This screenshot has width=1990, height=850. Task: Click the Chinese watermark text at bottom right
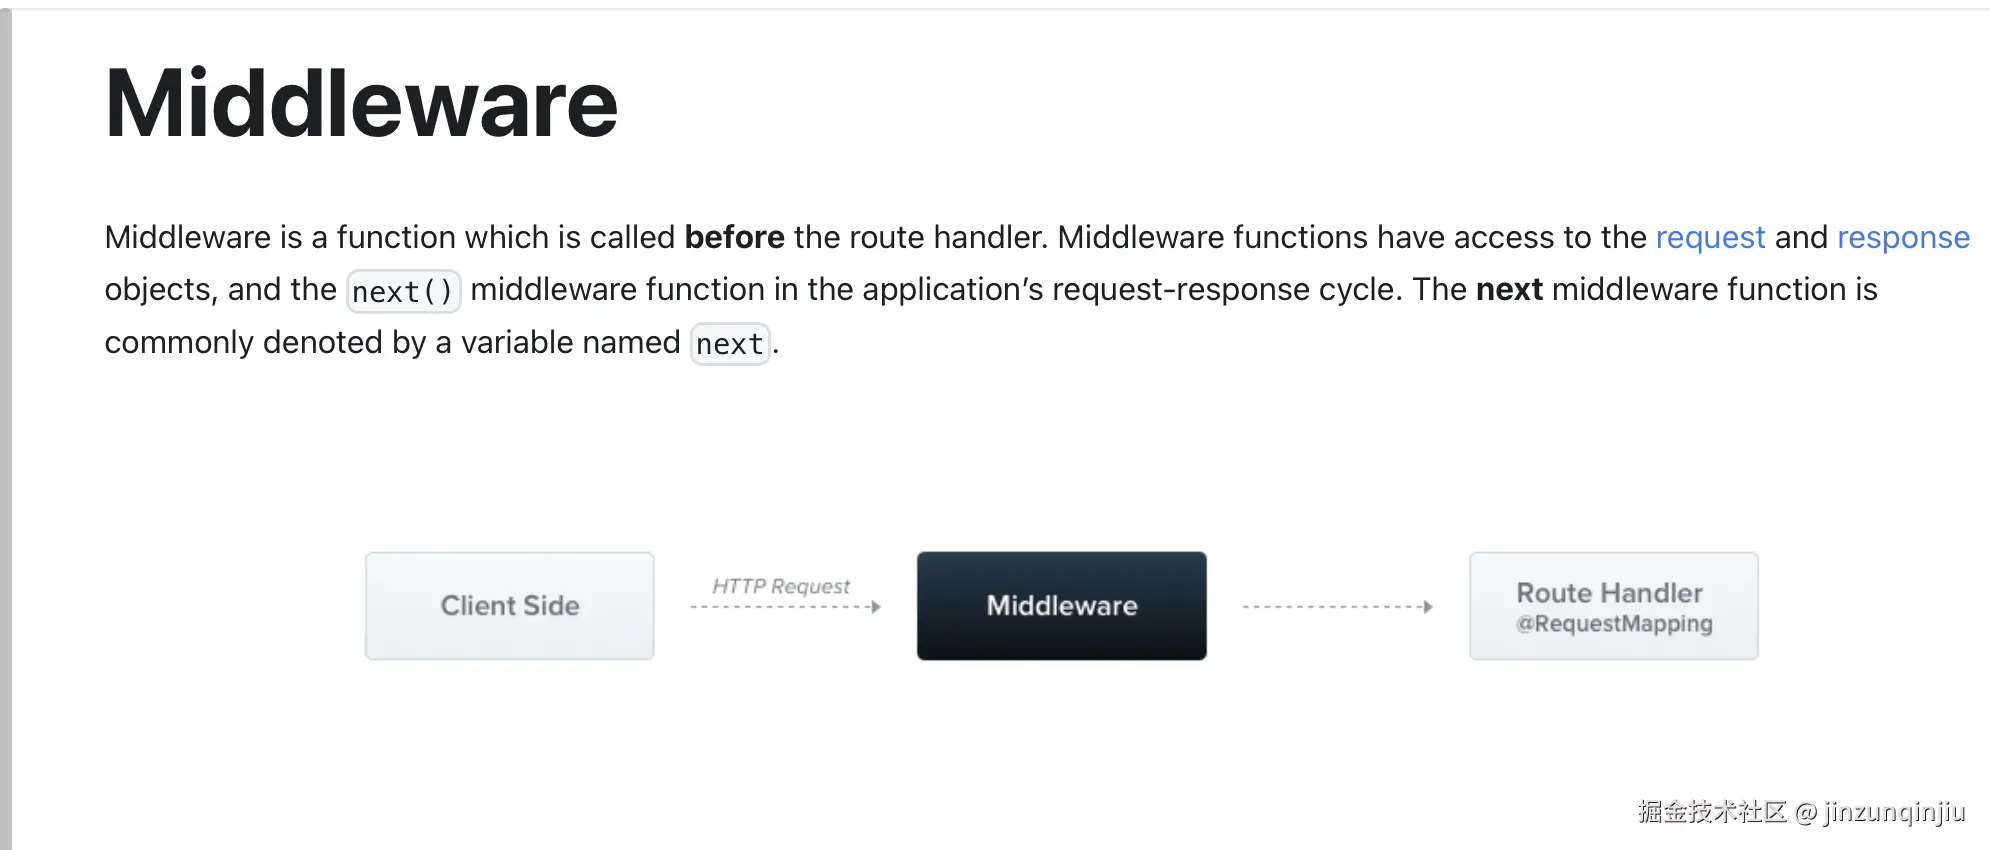point(1712,811)
